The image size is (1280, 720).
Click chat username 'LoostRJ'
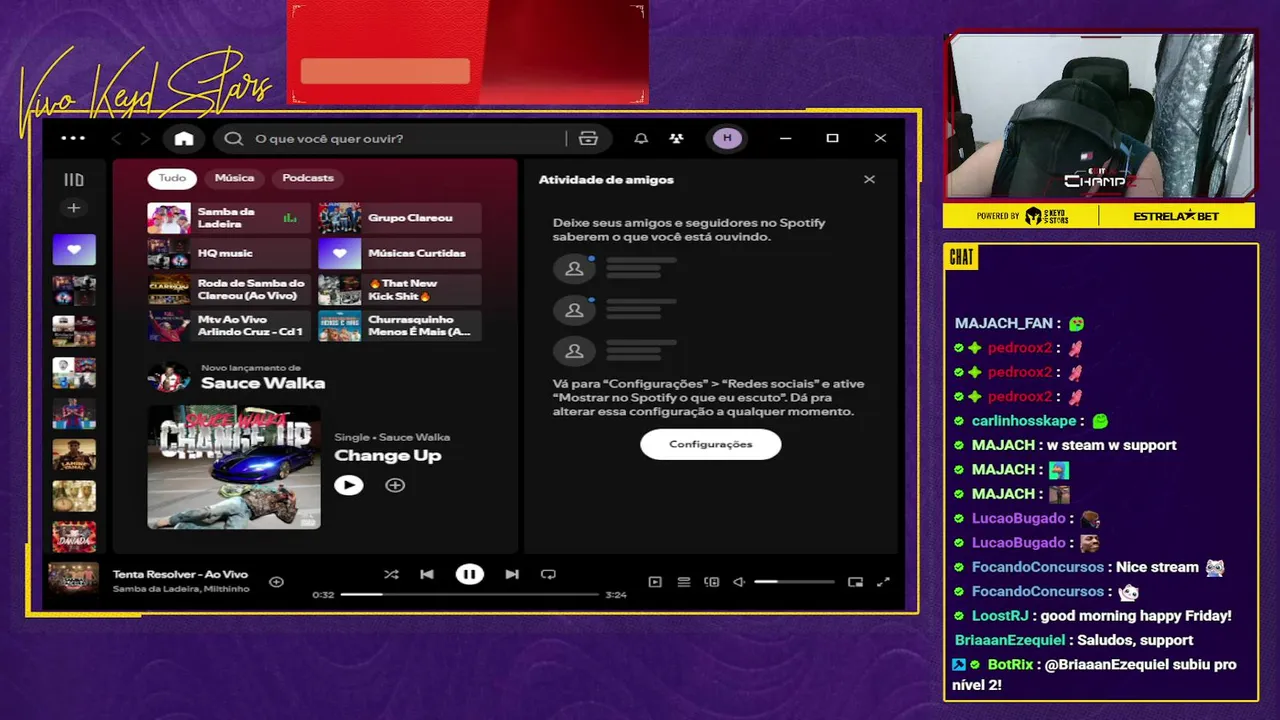1000,616
